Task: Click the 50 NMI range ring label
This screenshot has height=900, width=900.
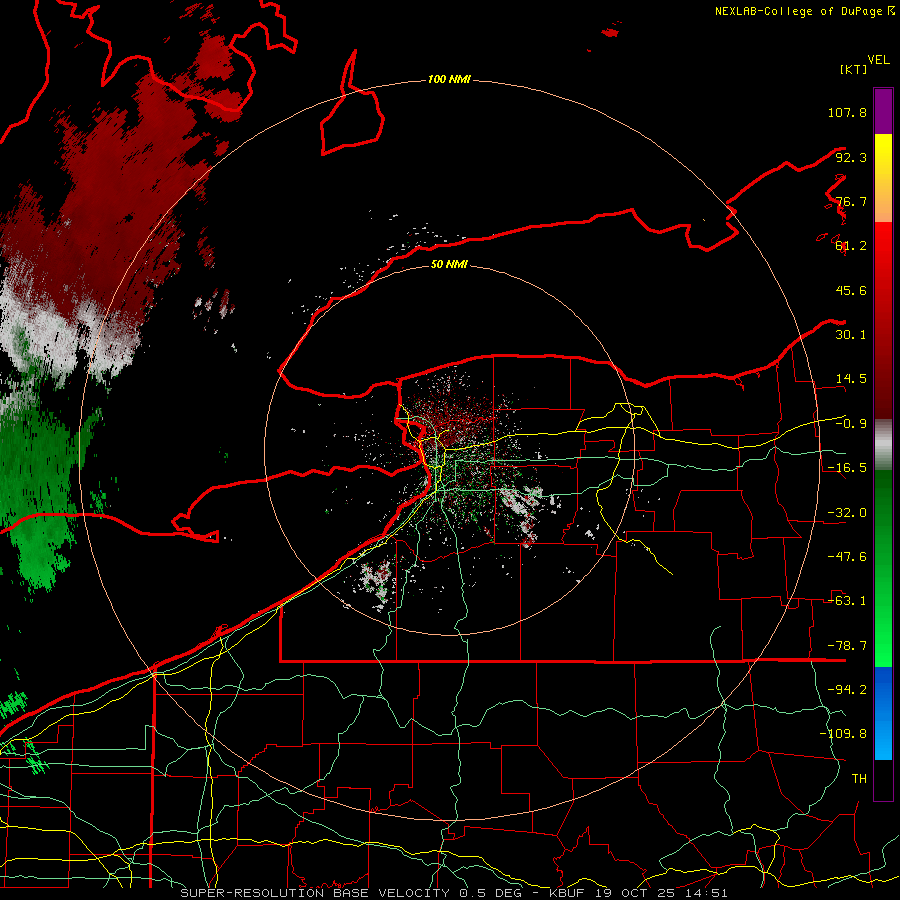Action: (449, 264)
